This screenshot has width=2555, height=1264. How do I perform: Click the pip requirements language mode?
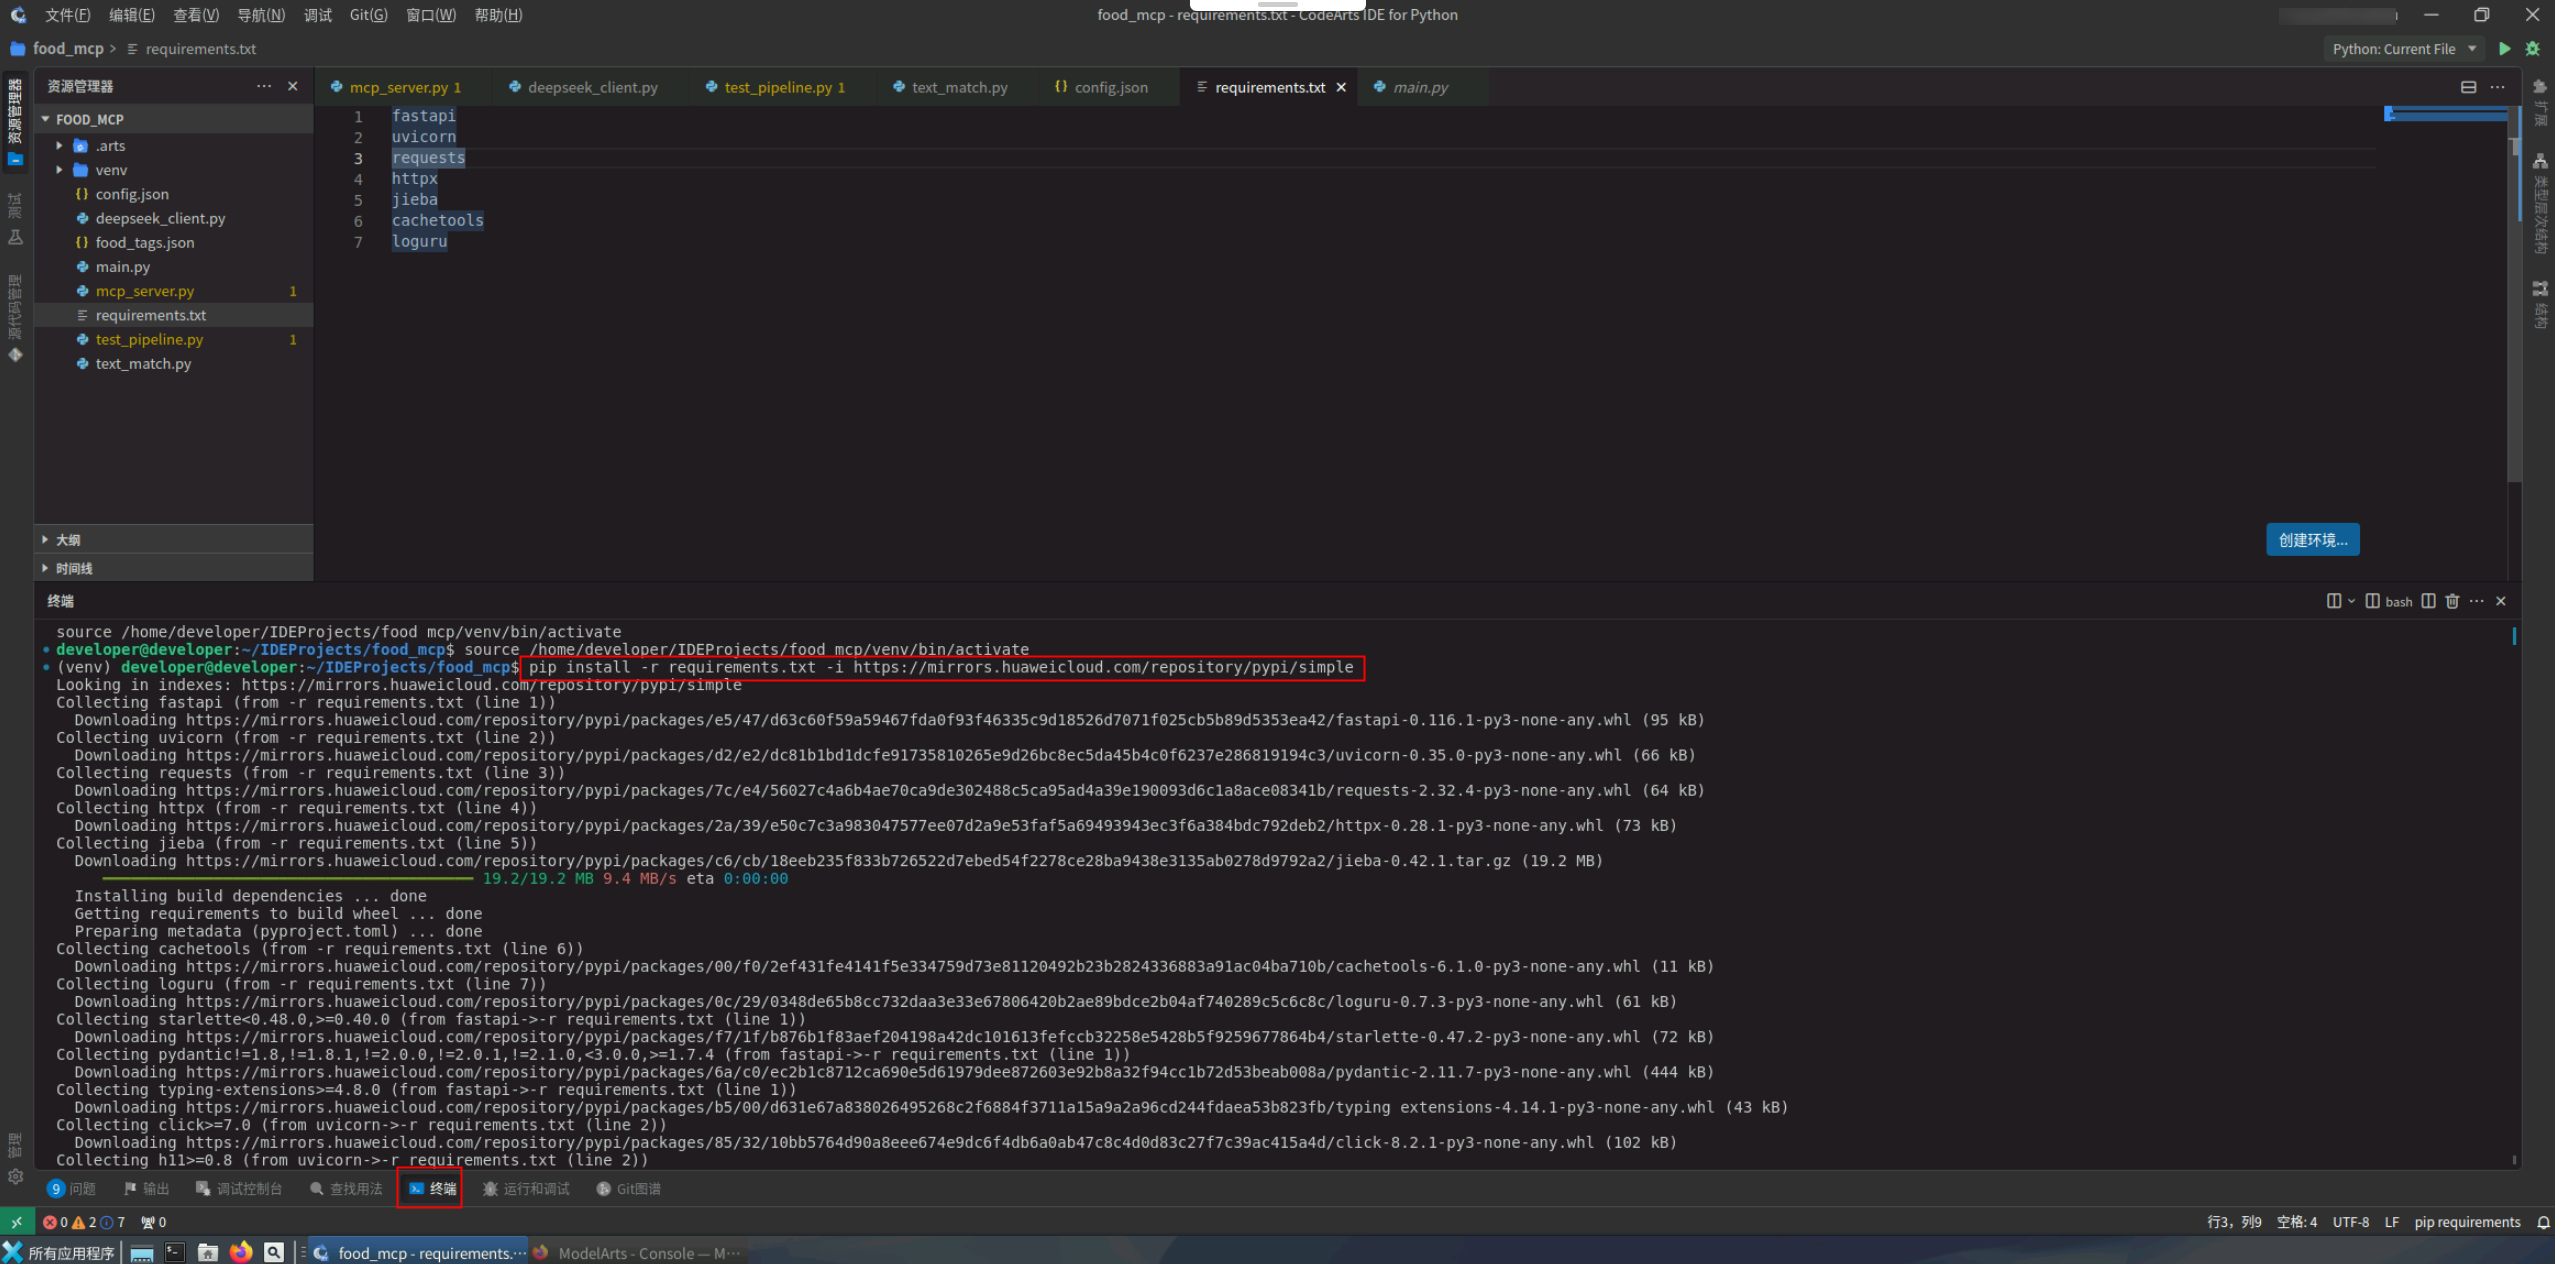tap(2466, 1222)
